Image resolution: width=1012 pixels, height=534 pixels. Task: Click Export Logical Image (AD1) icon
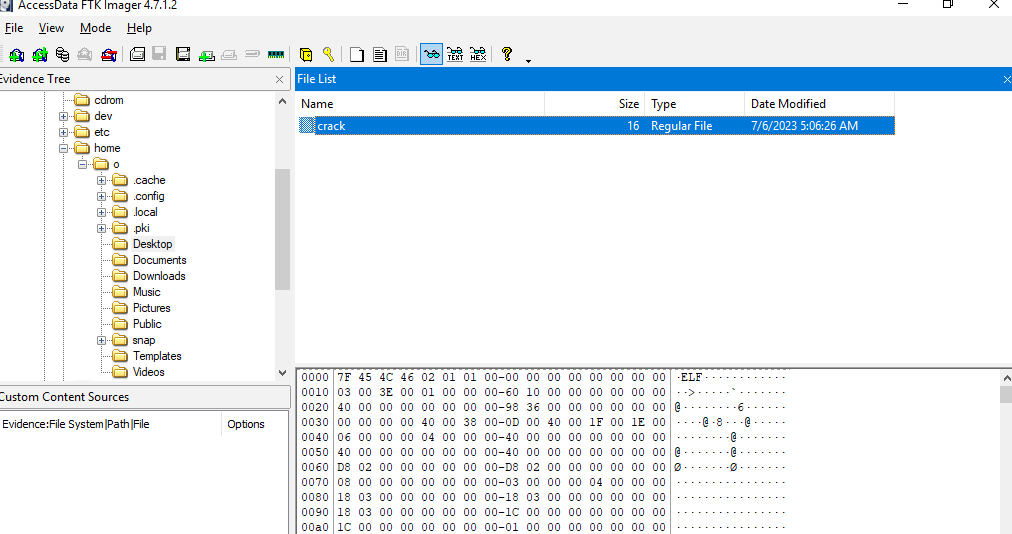click(183, 55)
